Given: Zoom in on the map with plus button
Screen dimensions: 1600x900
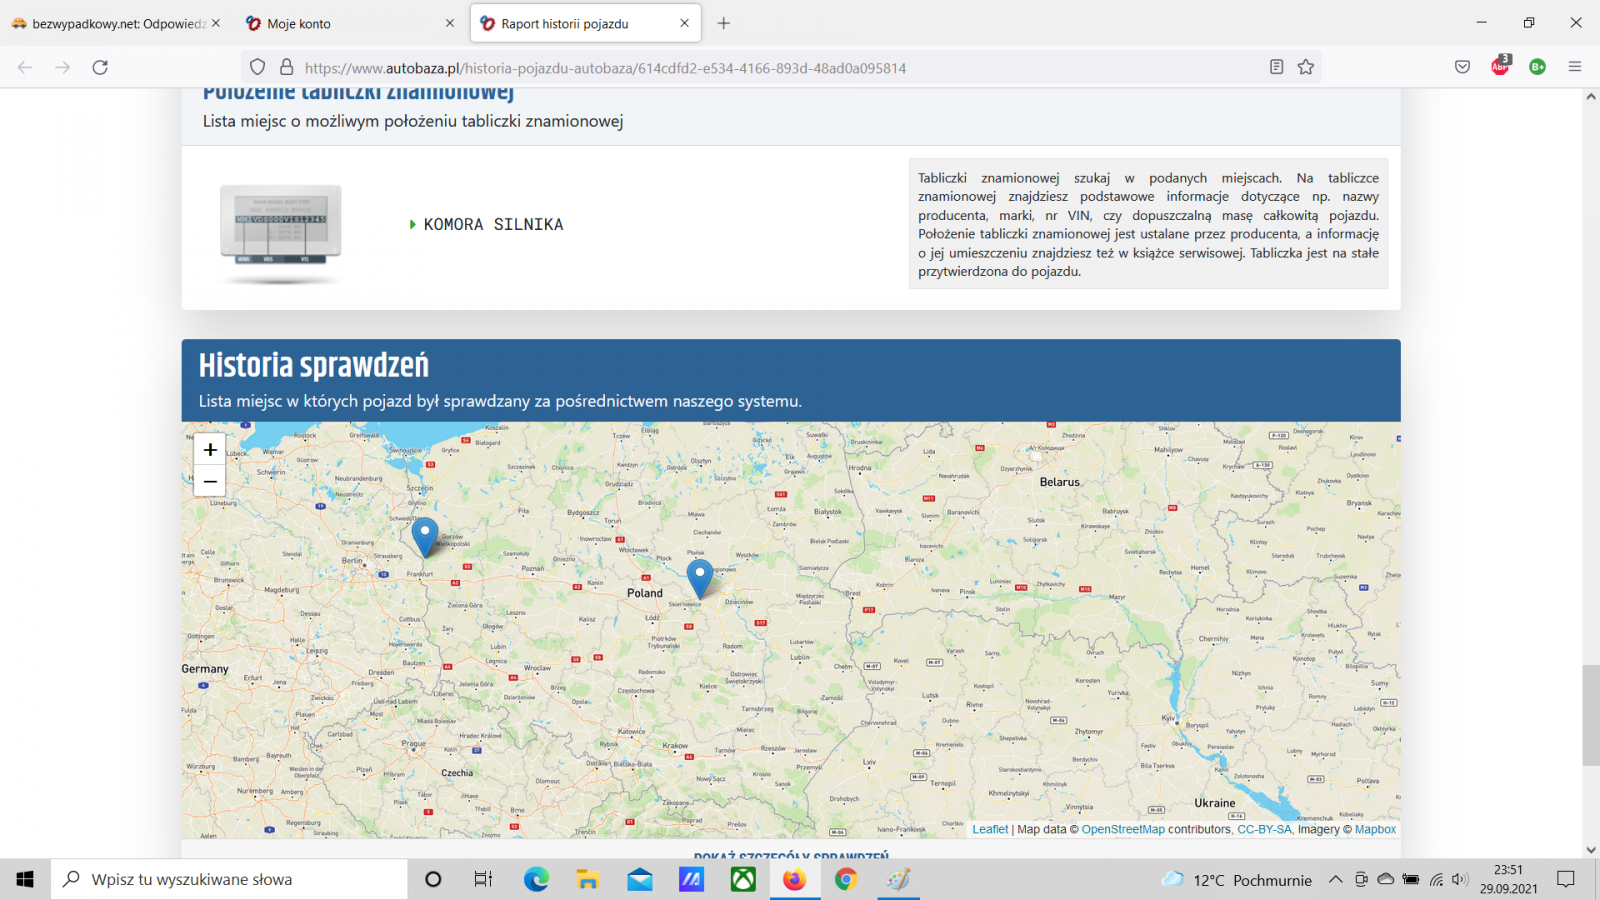Looking at the screenshot, I should pyautogui.click(x=210, y=450).
